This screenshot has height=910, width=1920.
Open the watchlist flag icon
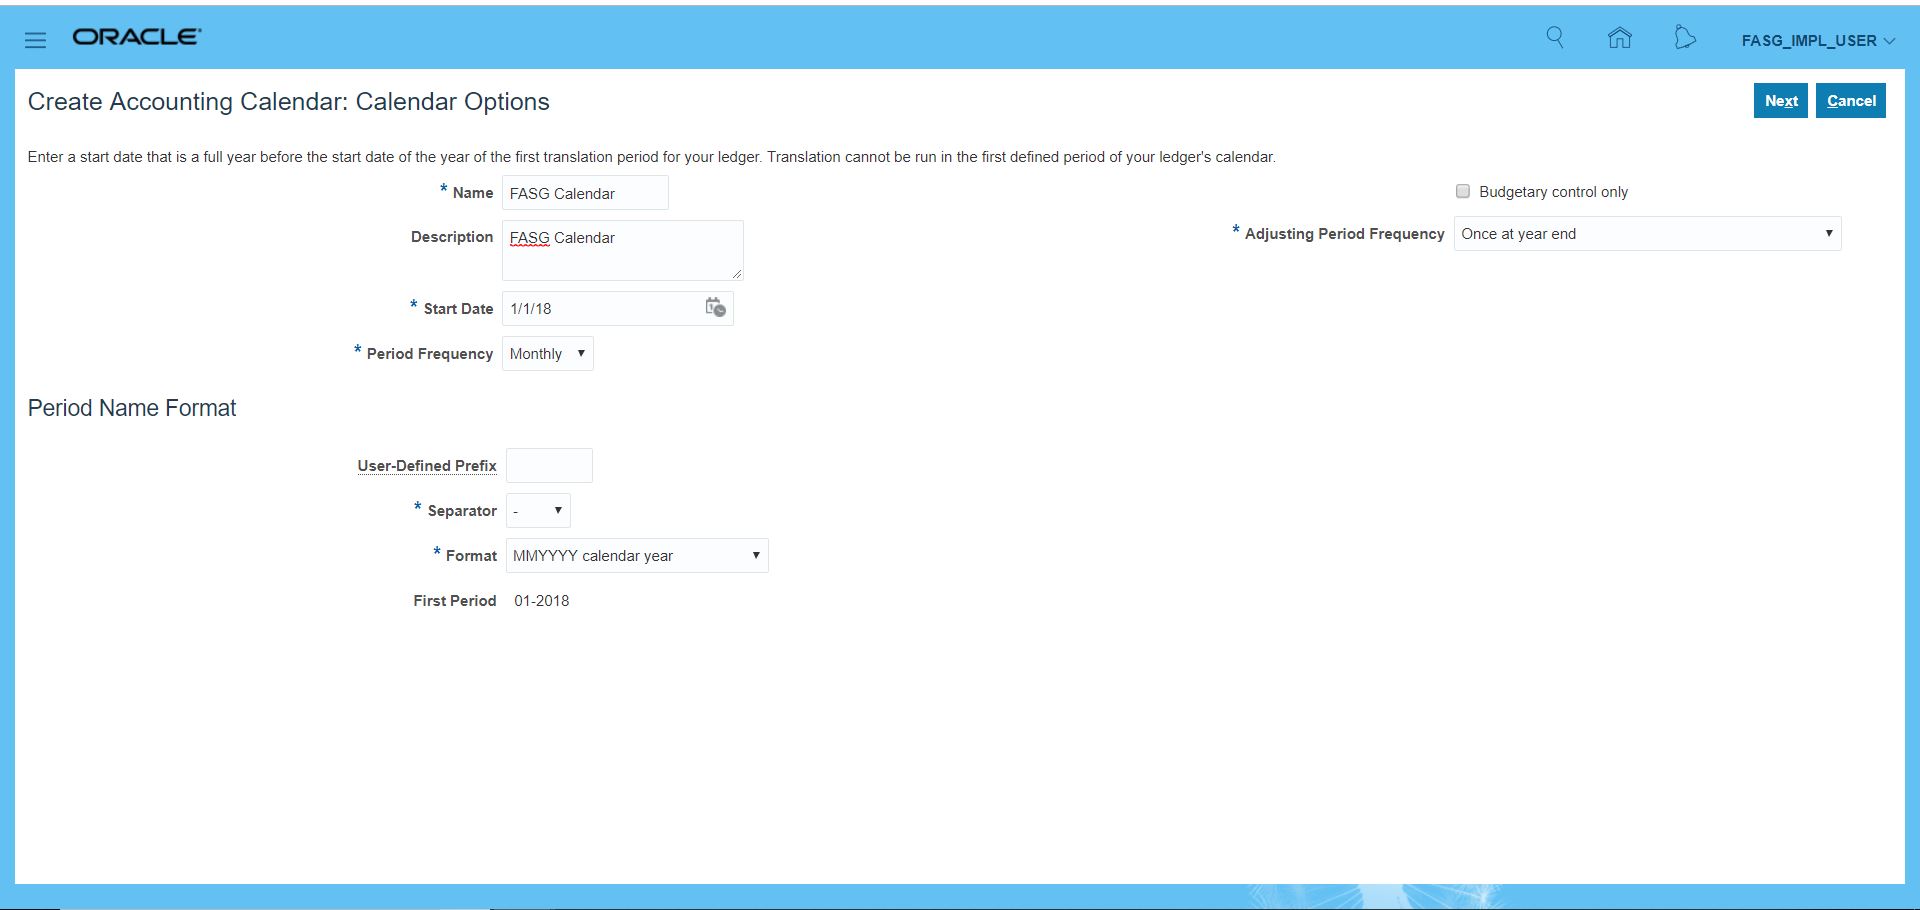pos(1685,38)
